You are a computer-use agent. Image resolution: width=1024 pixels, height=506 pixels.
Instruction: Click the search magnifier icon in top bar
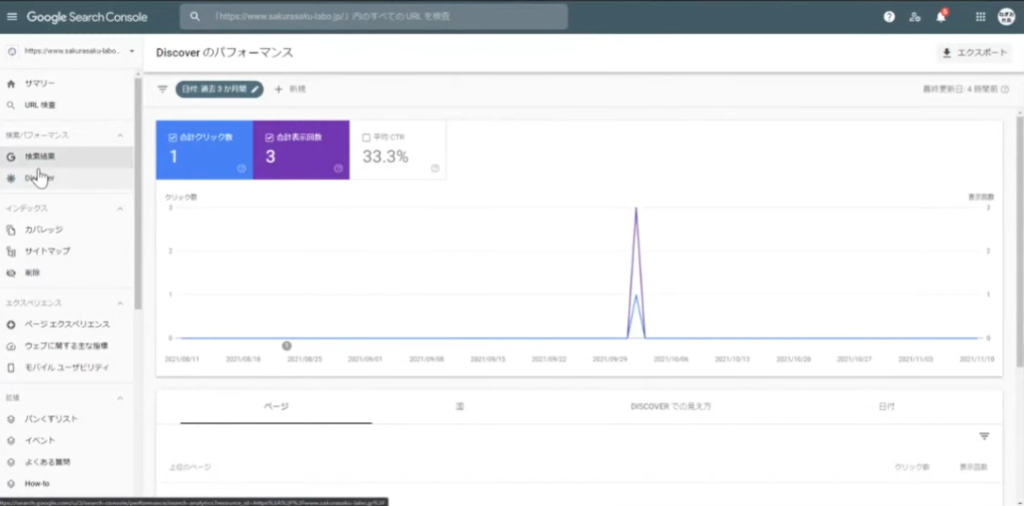point(195,17)
